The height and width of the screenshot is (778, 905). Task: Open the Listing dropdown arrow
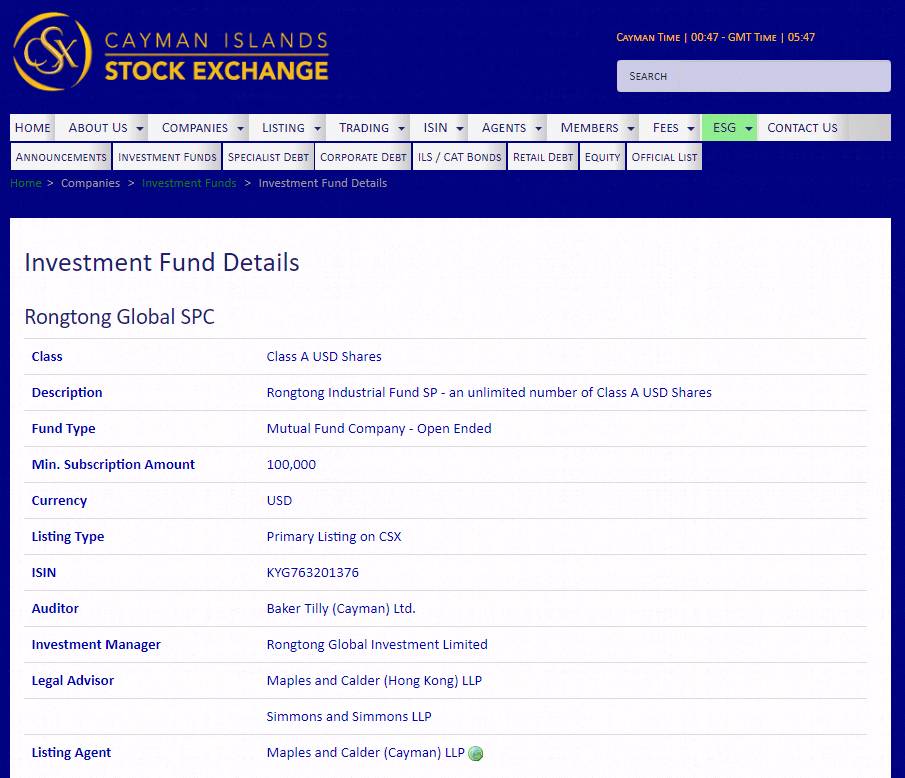pos(317,128)
